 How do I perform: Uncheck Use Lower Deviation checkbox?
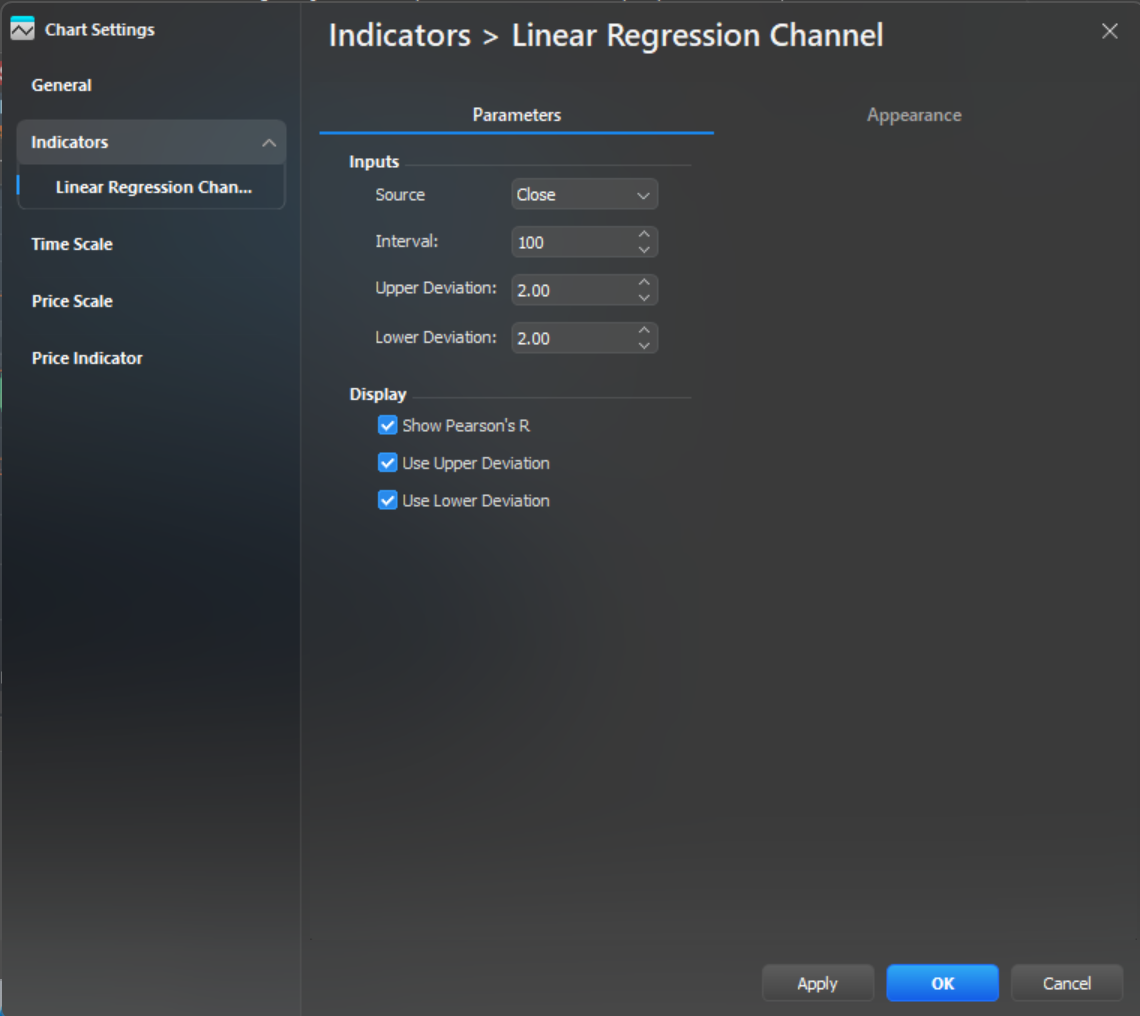click(x=388, y=500)
